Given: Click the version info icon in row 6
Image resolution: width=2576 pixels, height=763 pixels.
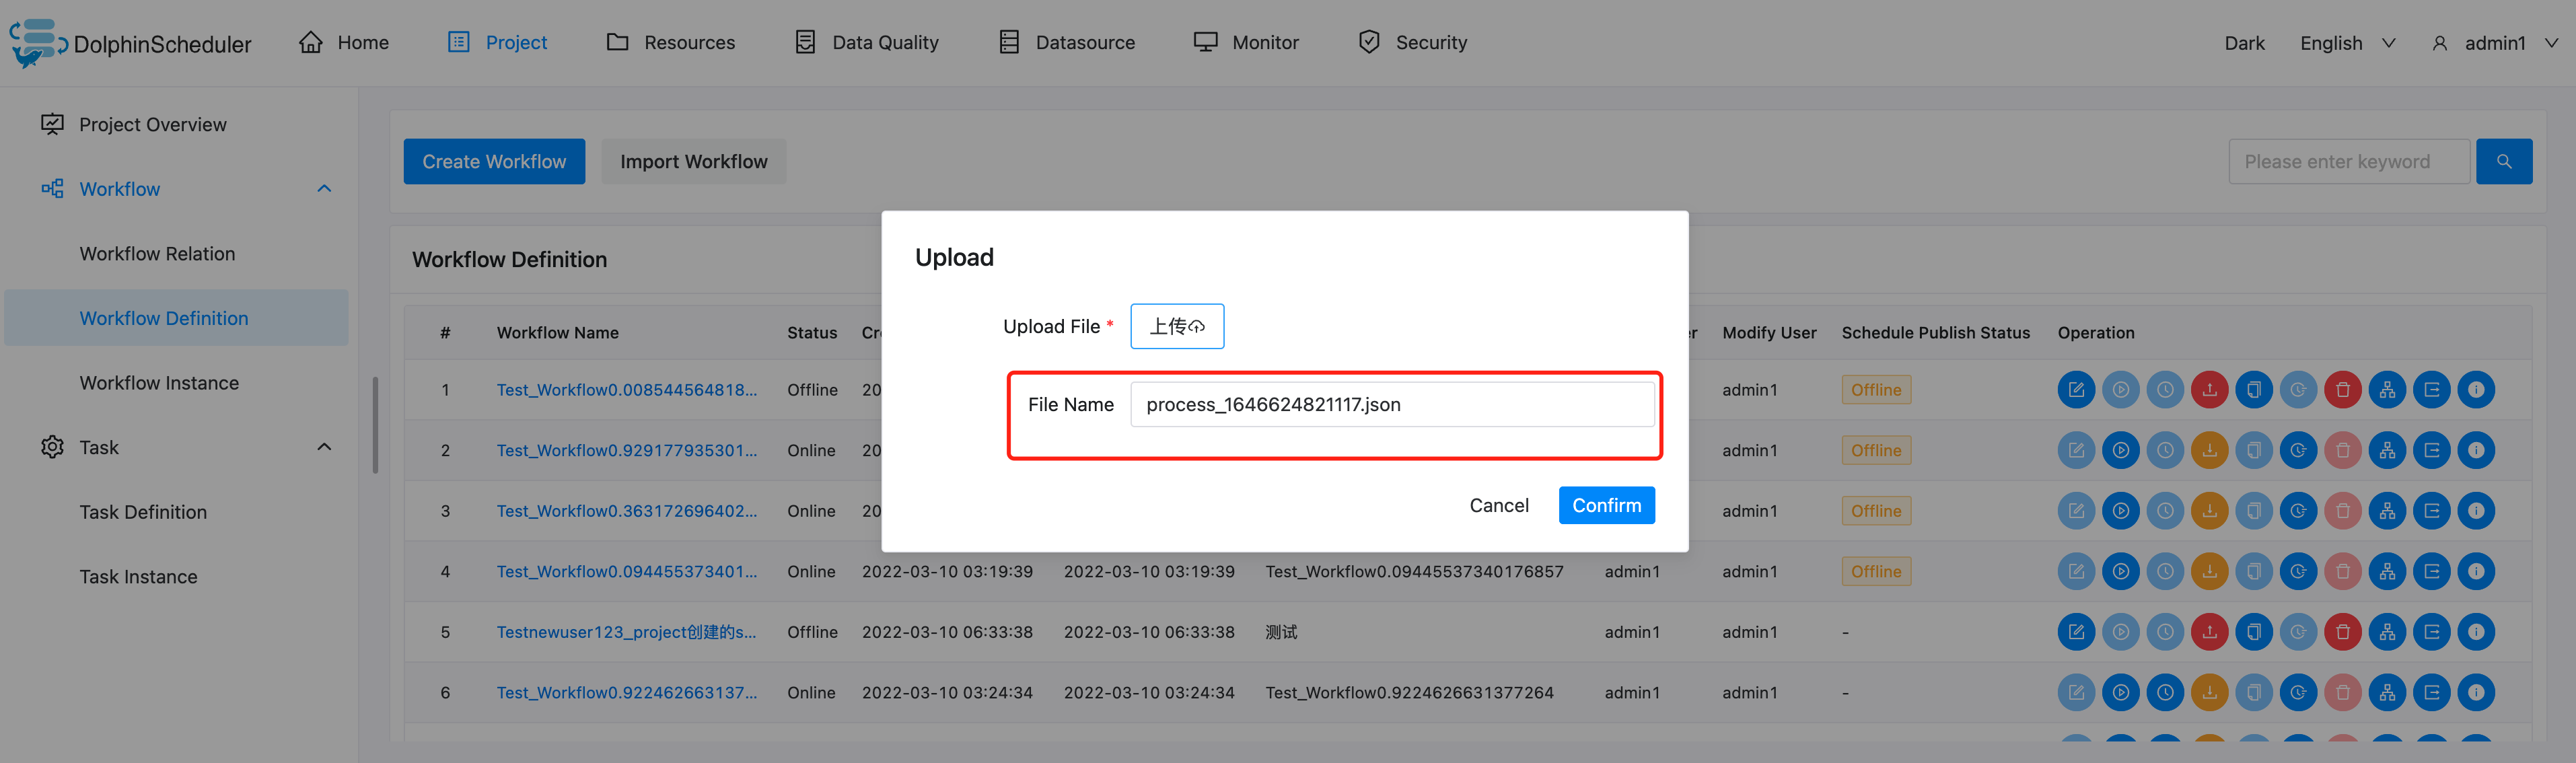Looking at the screenshot, I should pyautogui.click(x=2476, y=692).
